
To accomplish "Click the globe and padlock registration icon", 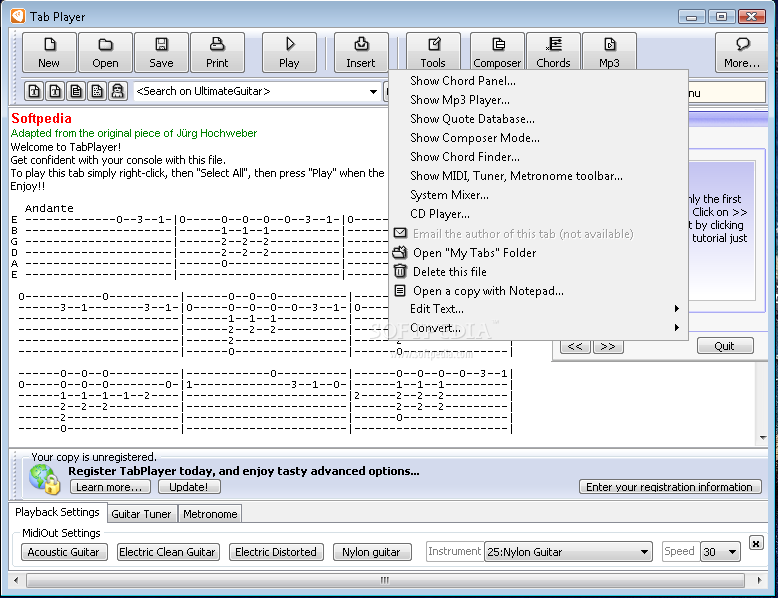I will [x=45, y=479].
